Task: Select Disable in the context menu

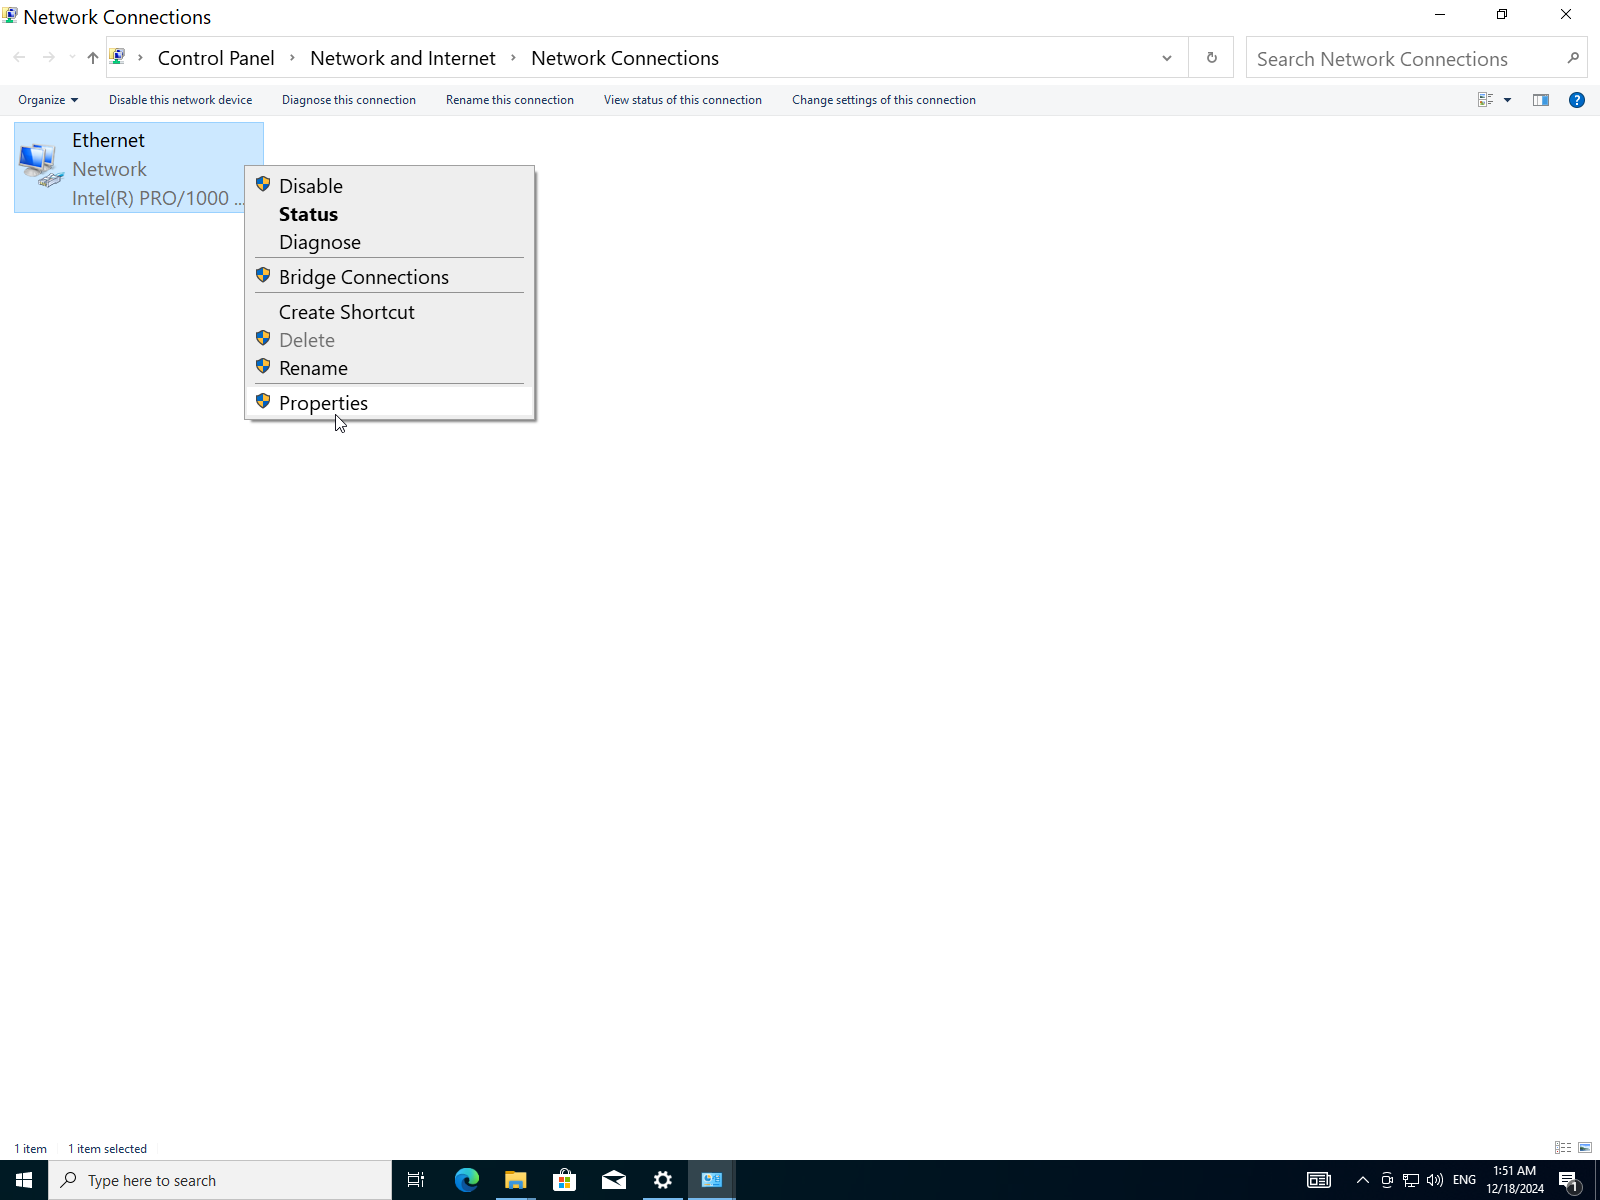Action: [x=310, y=186]
